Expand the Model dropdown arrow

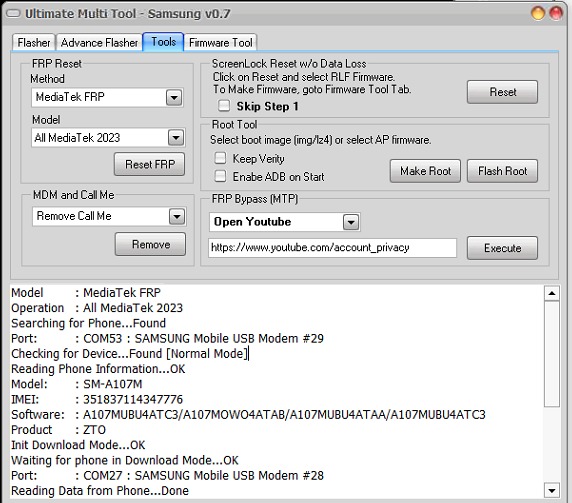tap(176, 138)
